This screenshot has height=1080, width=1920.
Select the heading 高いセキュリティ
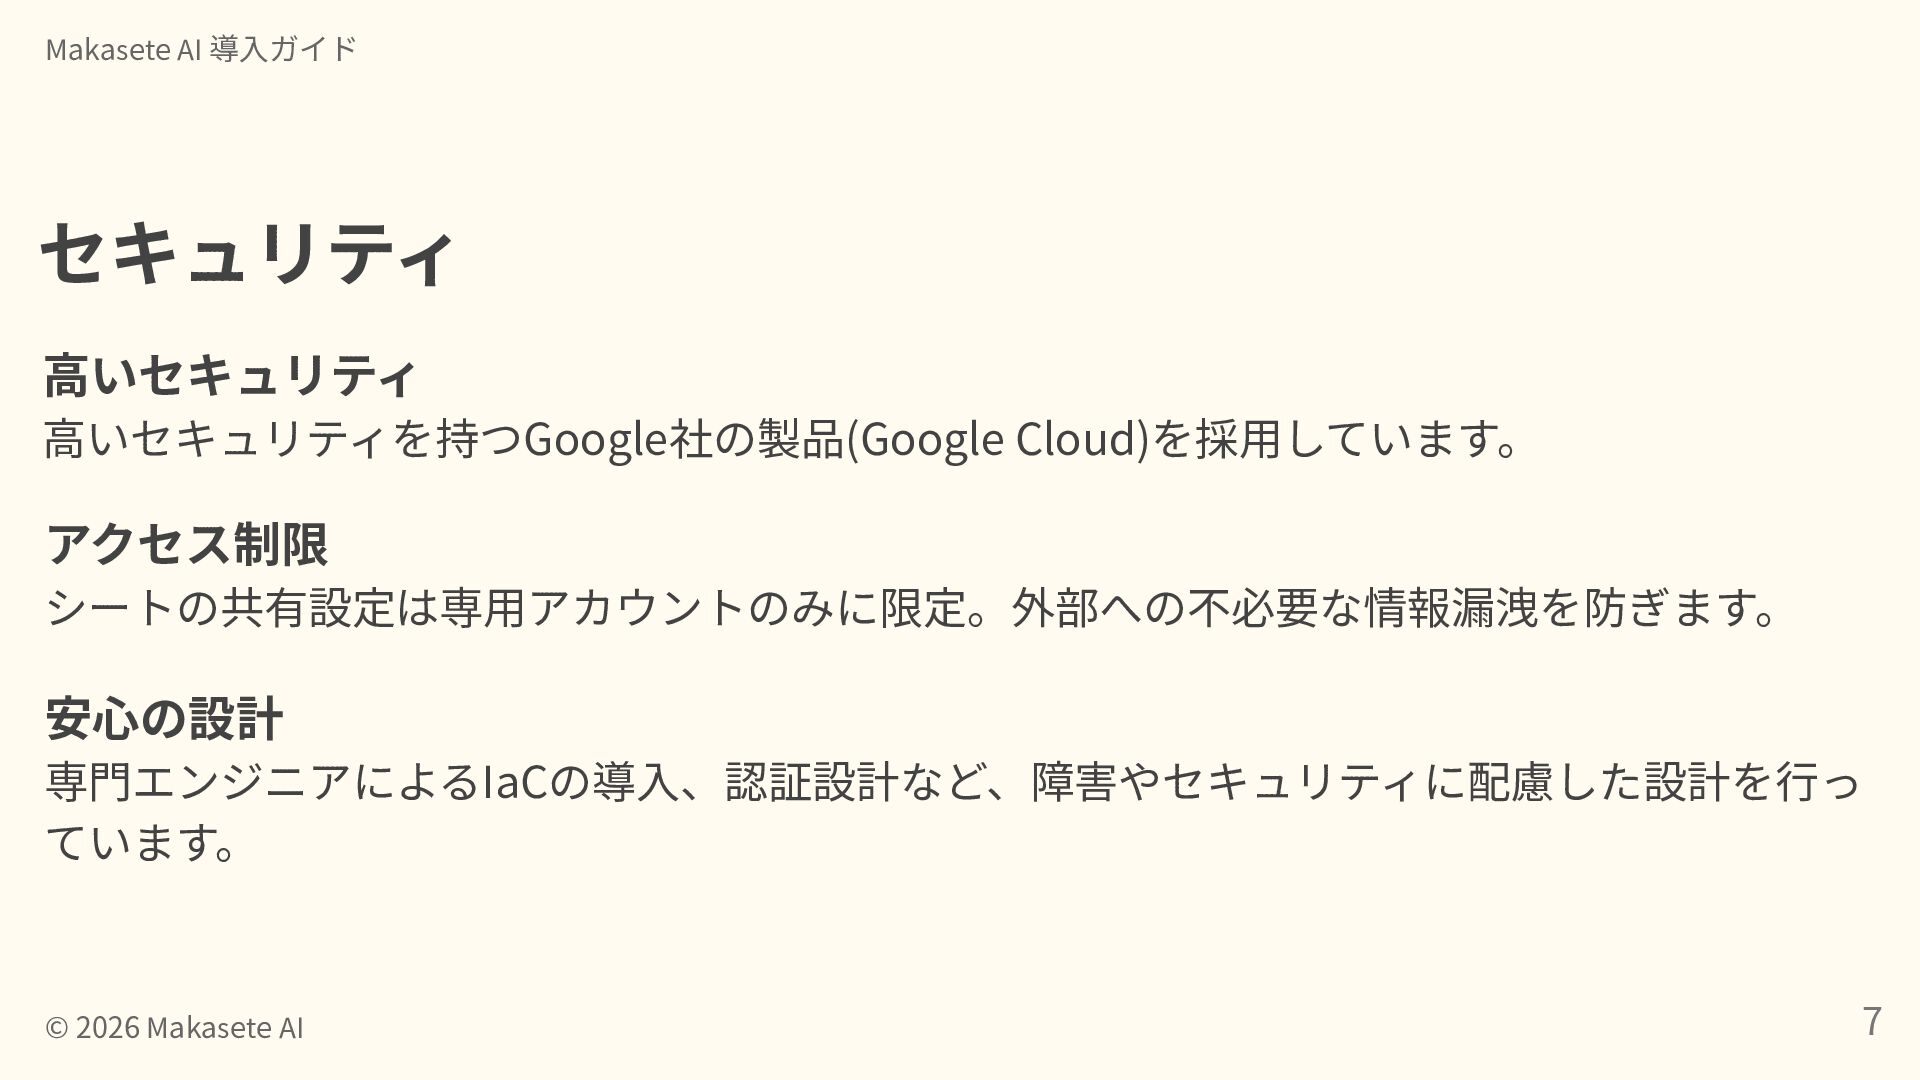(x=229, y=375)
